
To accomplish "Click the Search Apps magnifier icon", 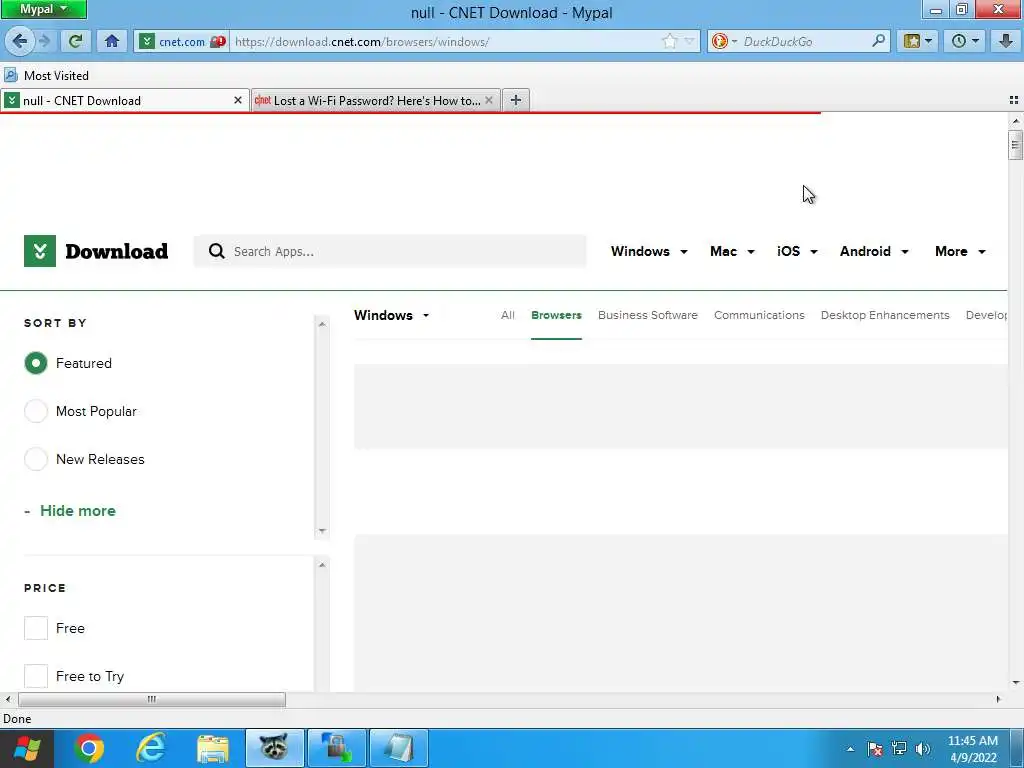I will point(216,251).
